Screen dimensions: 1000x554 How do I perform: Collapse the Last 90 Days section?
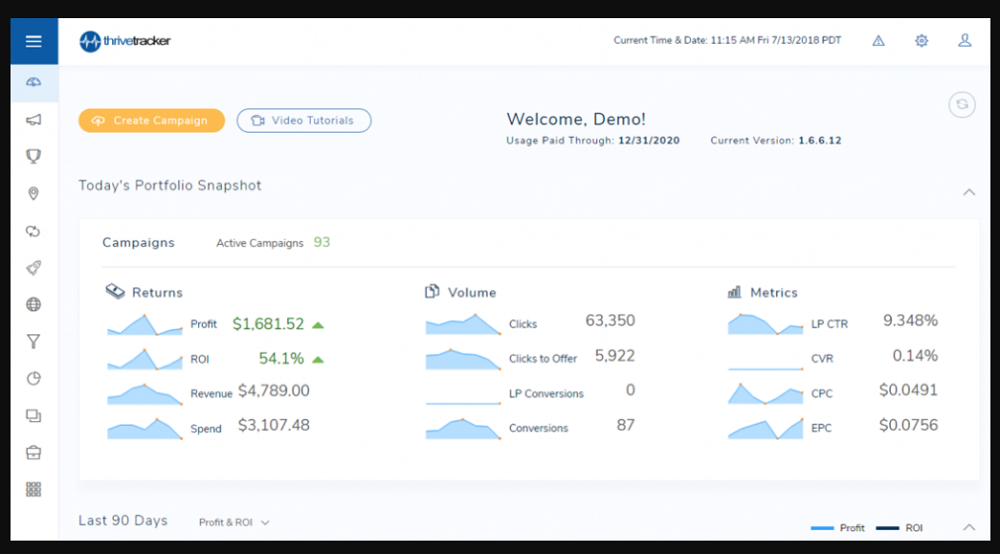[x=969, y=527]
